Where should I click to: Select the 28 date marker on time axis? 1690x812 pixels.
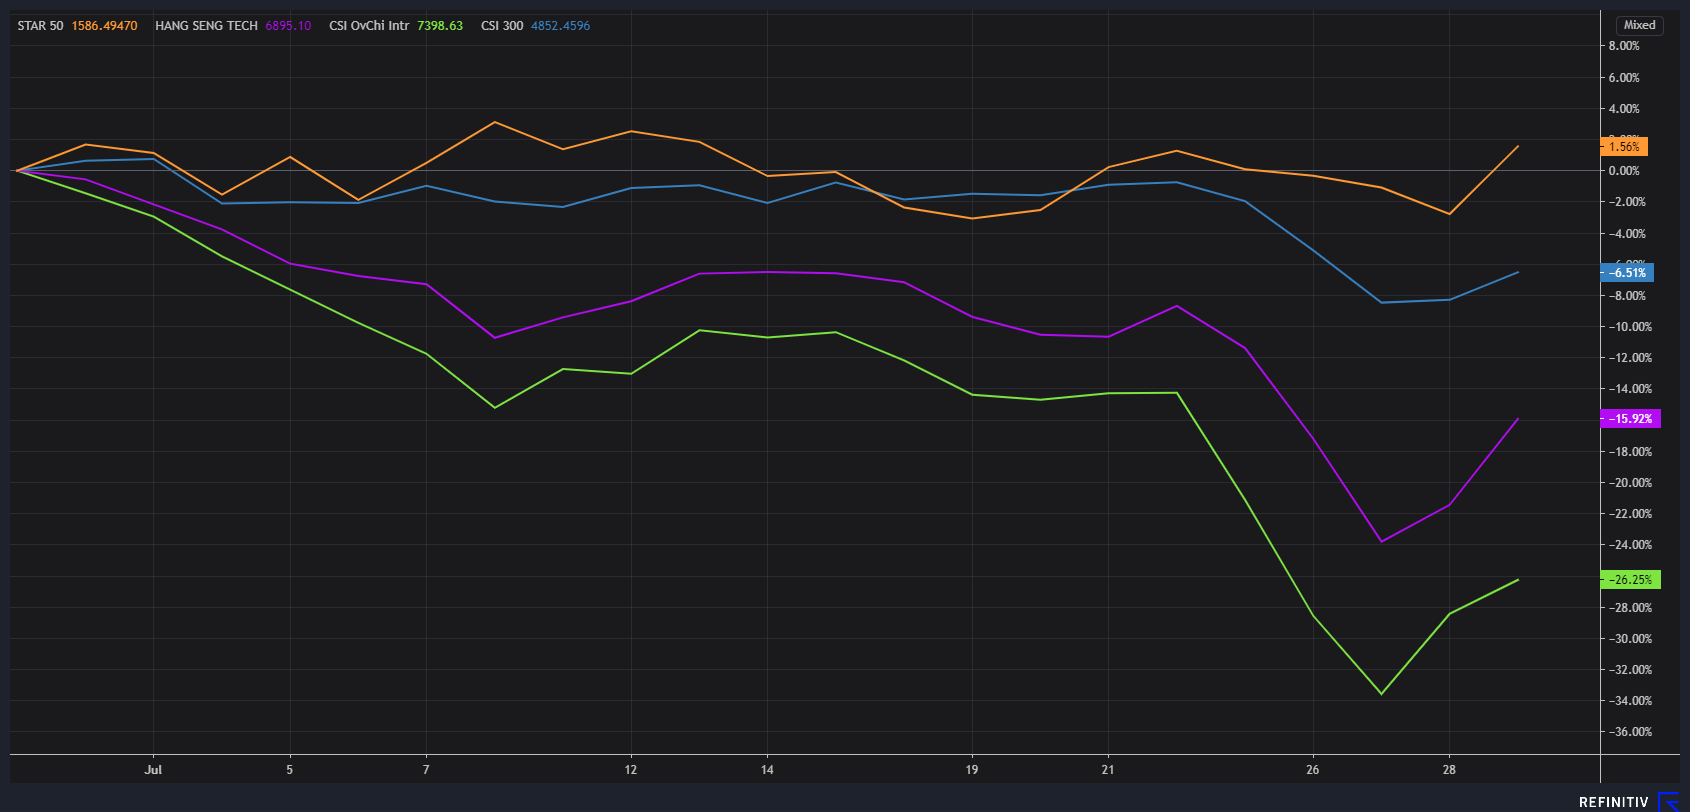coord(1449,770)
